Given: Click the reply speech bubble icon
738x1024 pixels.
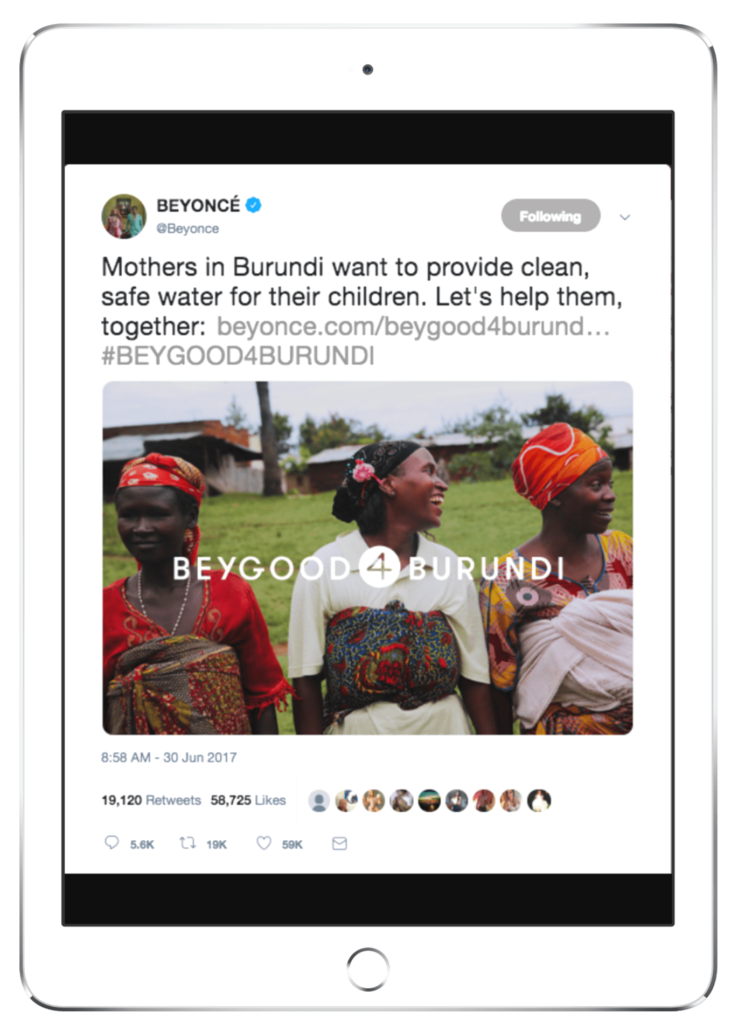Looking at the screenshot, I should pos(112,842).
